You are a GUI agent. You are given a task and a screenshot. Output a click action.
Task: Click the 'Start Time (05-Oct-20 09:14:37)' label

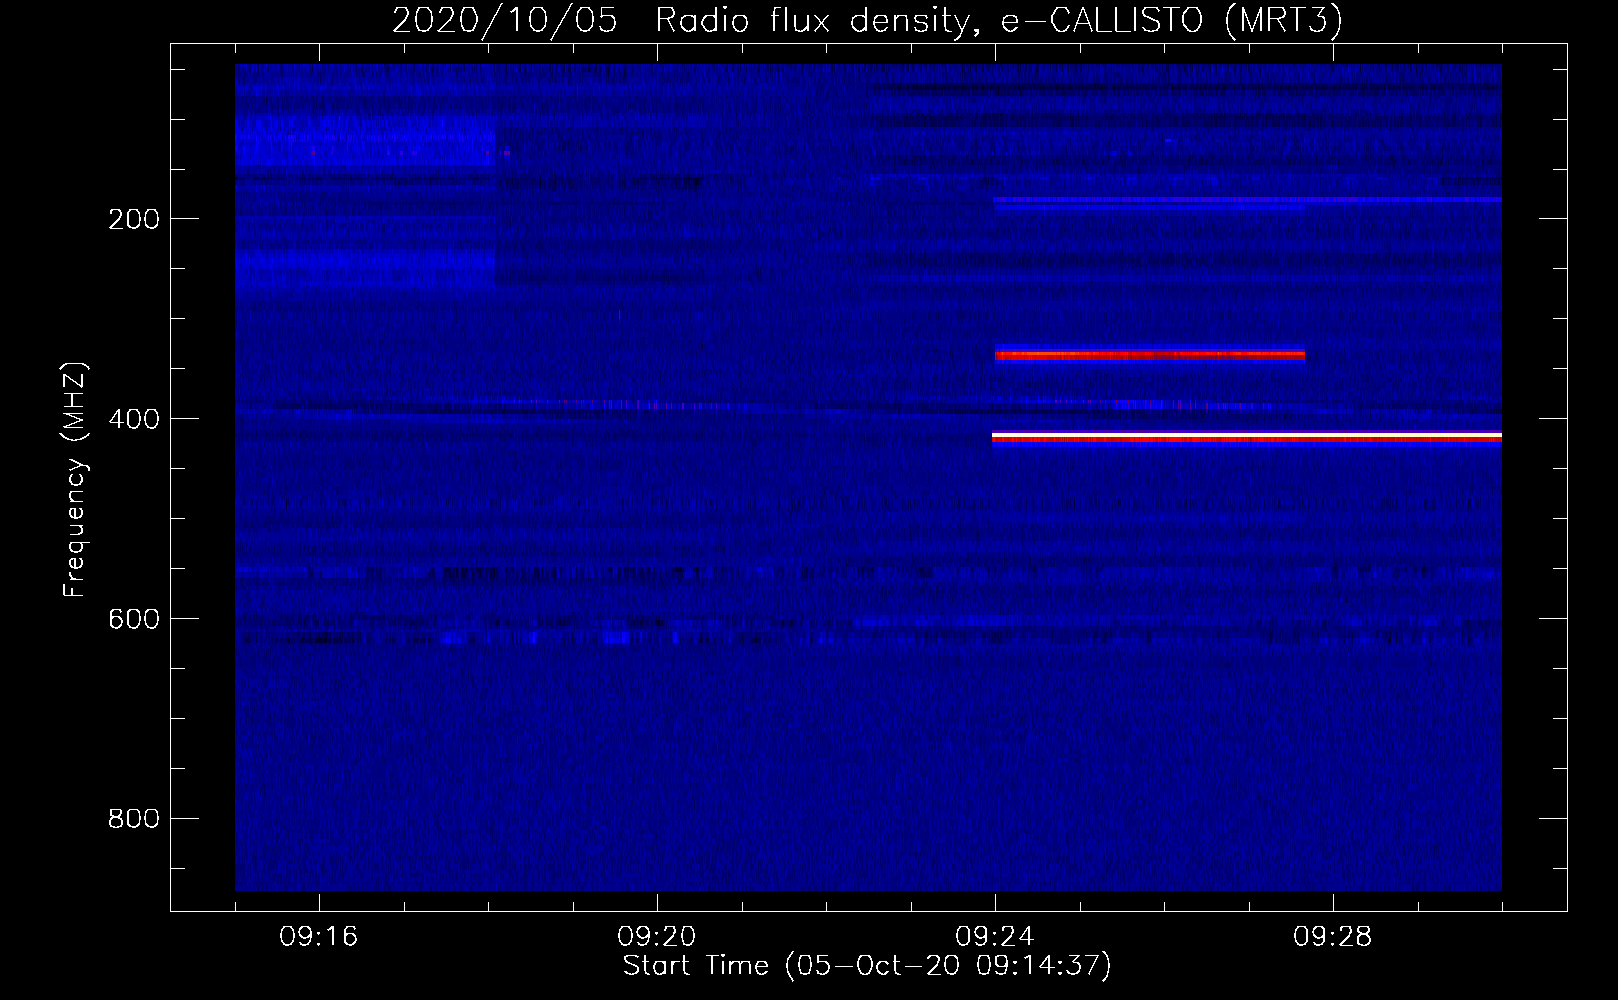click(x=867, y=966)
